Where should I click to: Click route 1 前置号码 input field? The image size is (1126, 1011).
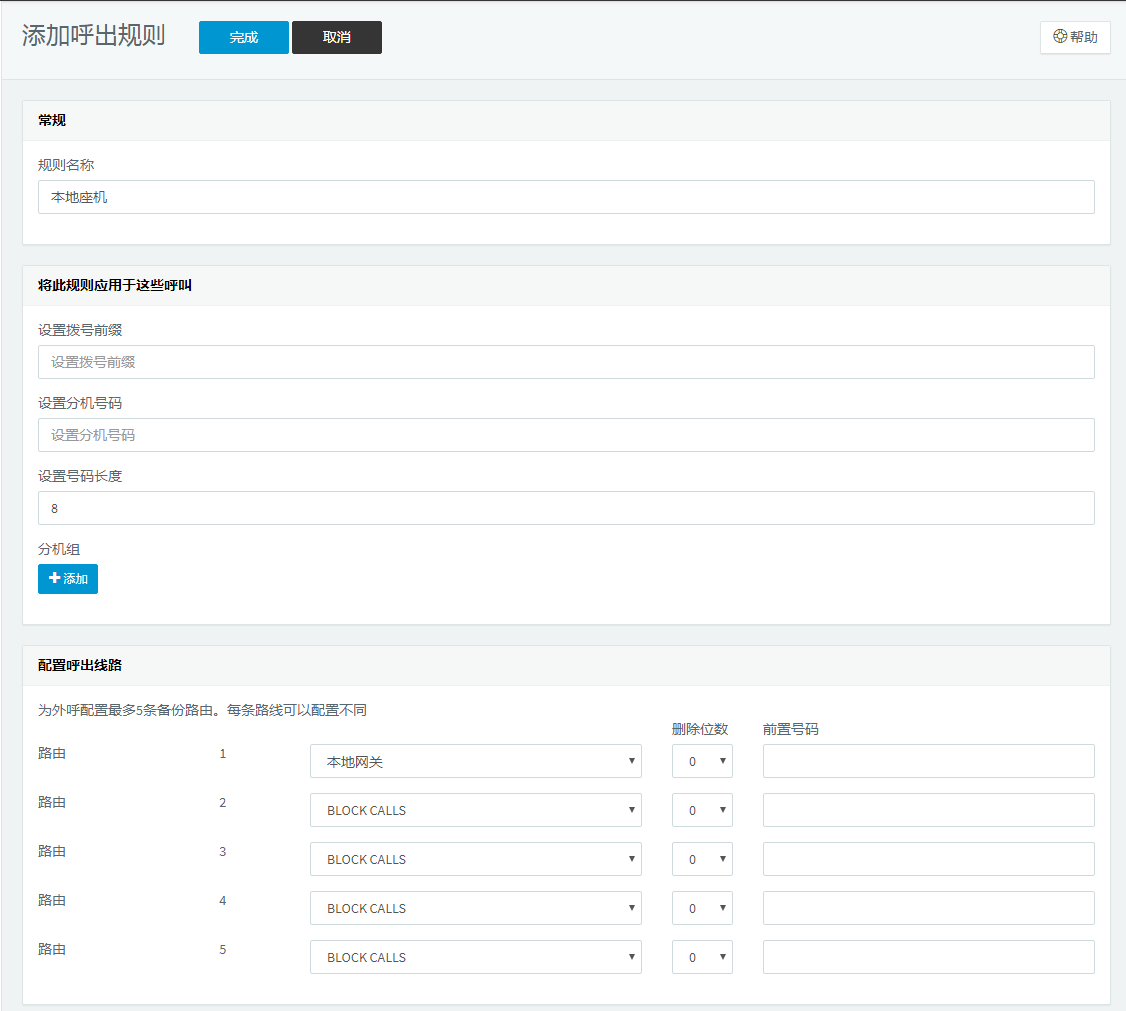929,761
